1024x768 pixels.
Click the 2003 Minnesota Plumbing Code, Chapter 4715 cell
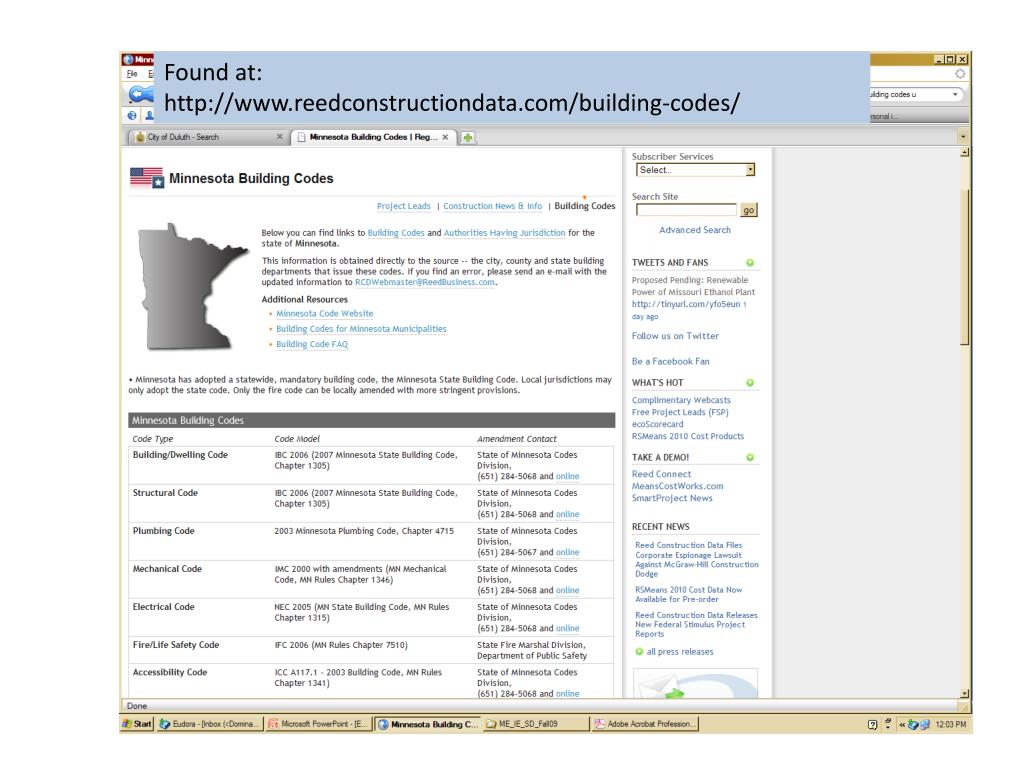pos(364,531)
